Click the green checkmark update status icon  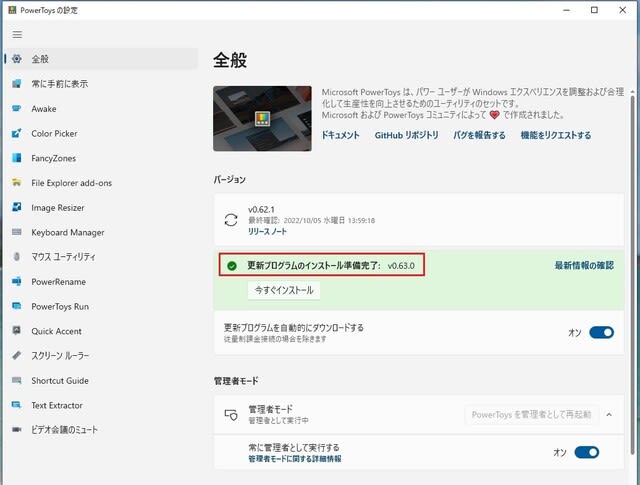(232, 266)
